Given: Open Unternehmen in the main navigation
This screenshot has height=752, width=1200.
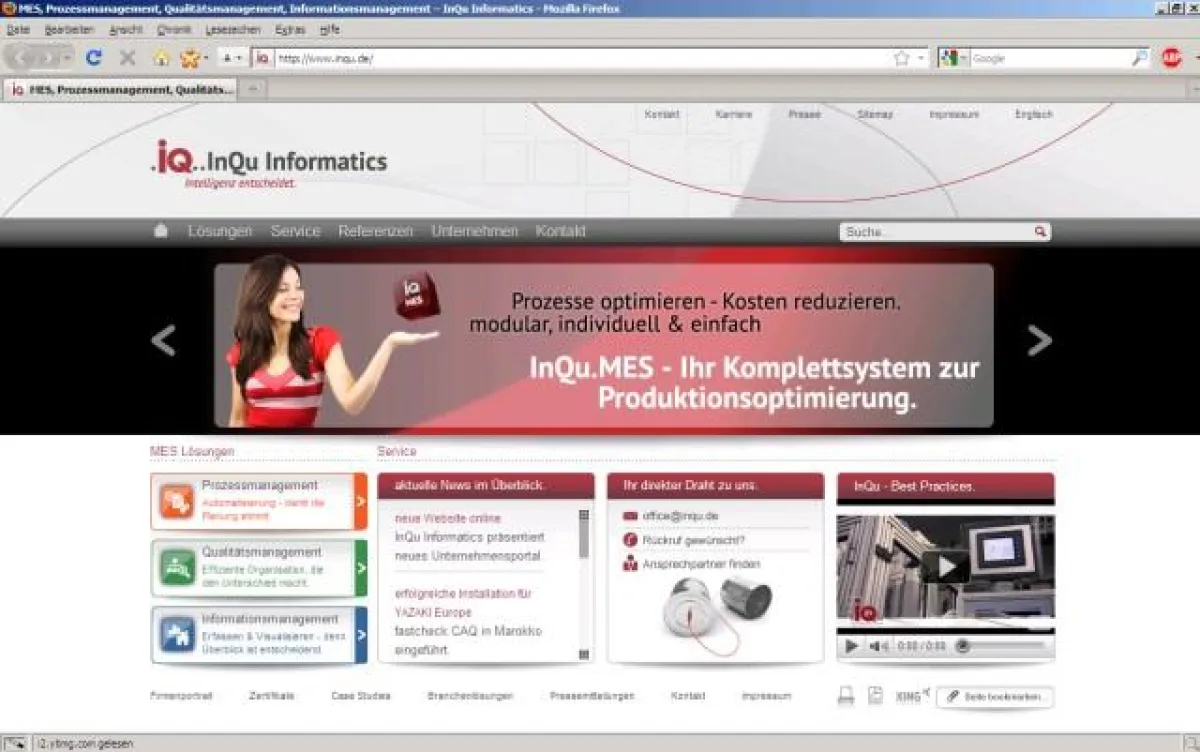Looking at the screenshot, I should [475, 231].
